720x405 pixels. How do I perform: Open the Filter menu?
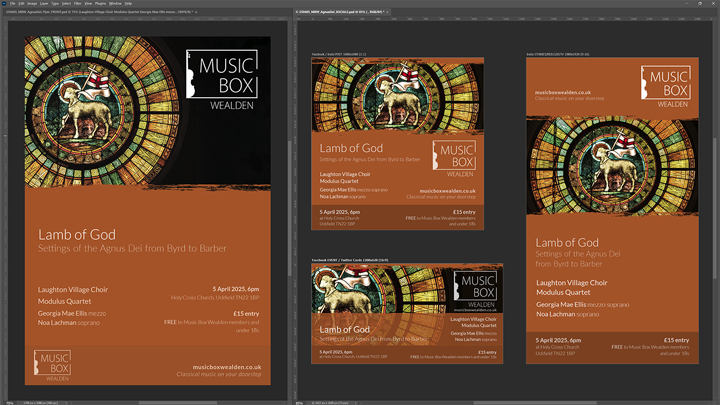tap(78, 3)
